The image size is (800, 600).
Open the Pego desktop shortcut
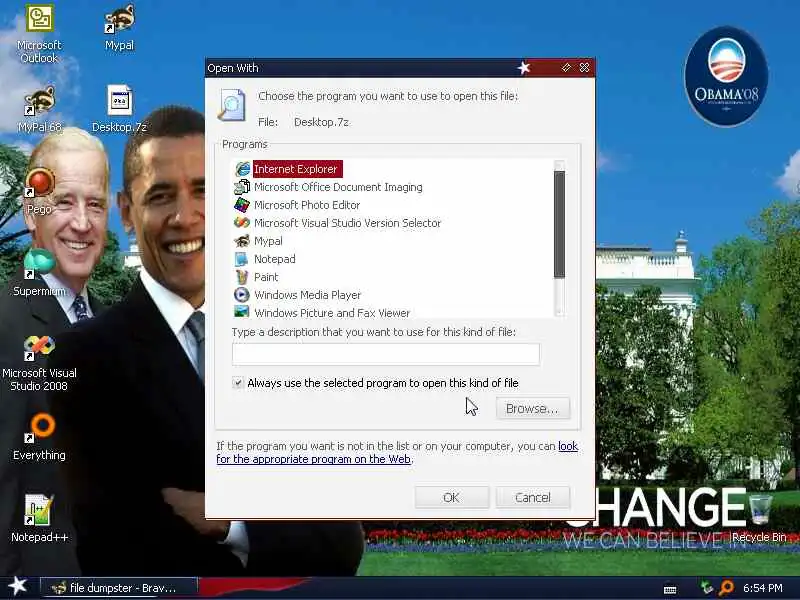click(x=39, y=192)
